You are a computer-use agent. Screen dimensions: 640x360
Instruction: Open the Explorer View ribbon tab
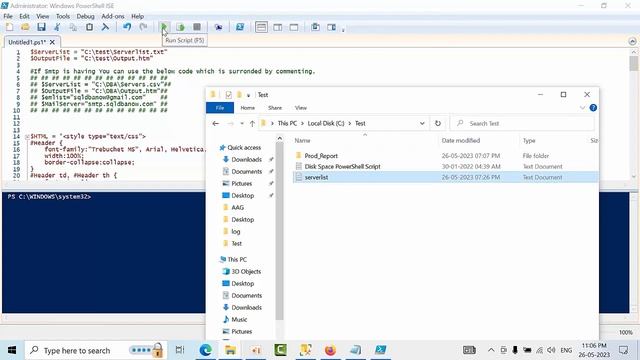pos(301,108)
